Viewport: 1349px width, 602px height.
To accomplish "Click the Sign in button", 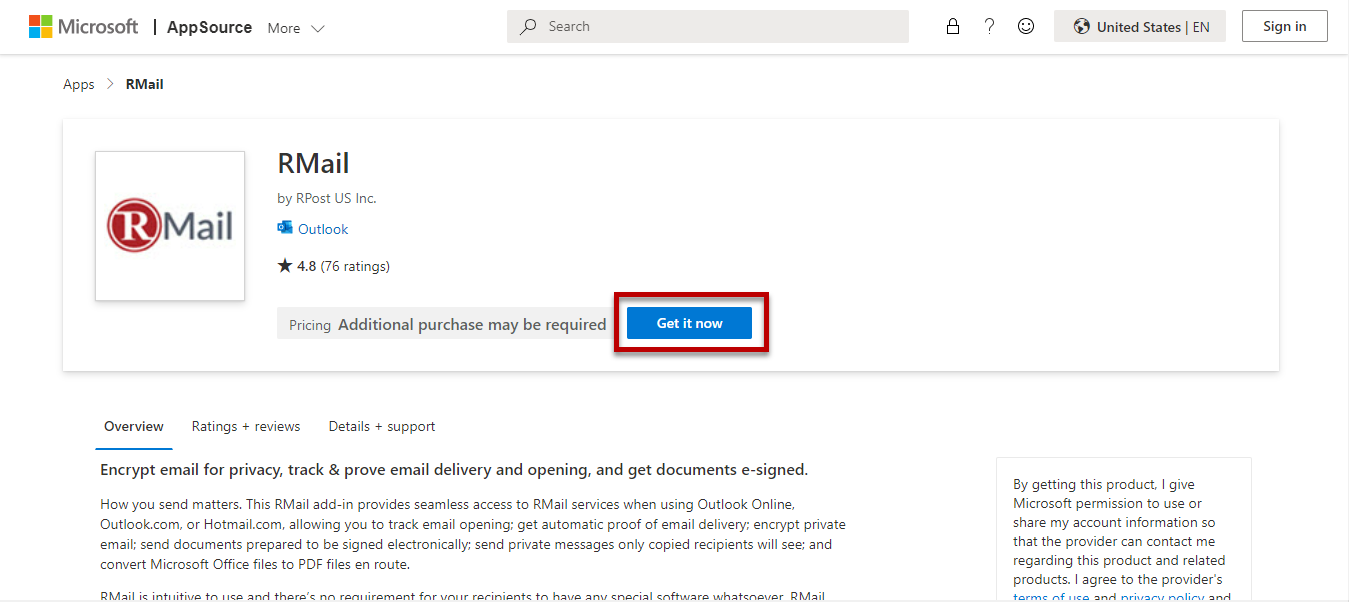I will click(x=1284, y=26).
